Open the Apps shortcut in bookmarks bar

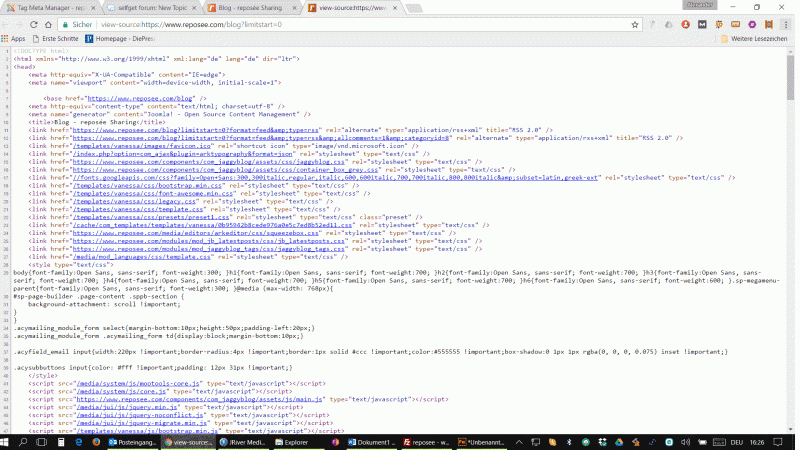pyautogui.click(x=13, y=38)
